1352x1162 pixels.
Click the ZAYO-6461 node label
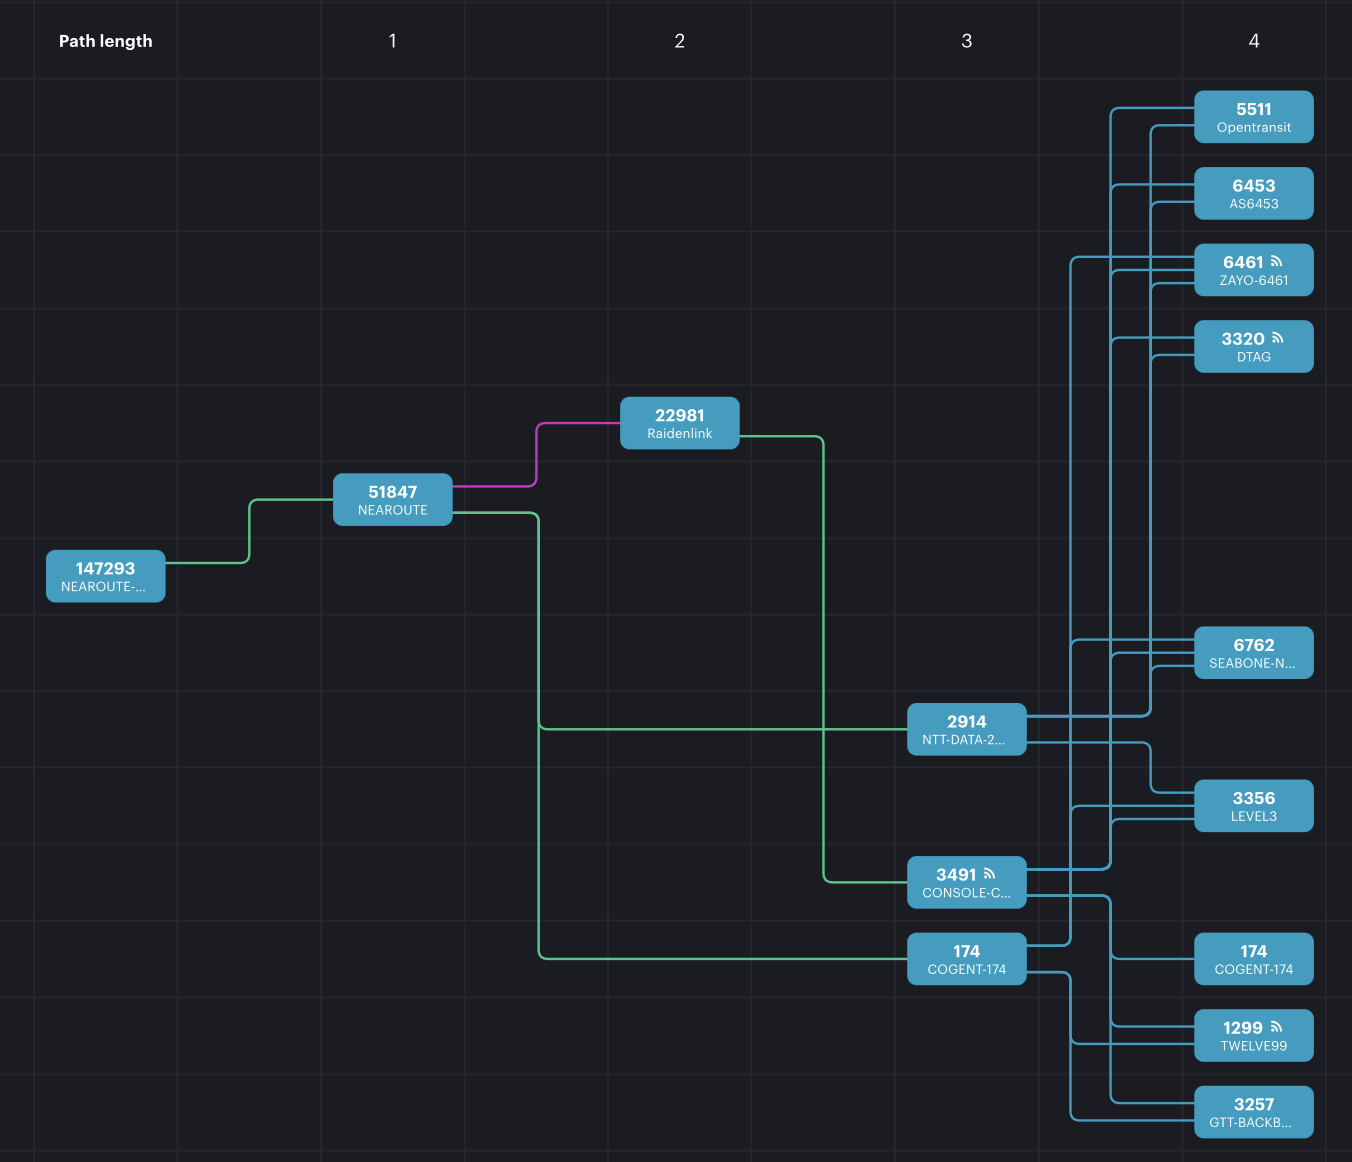click(1253, 281)
